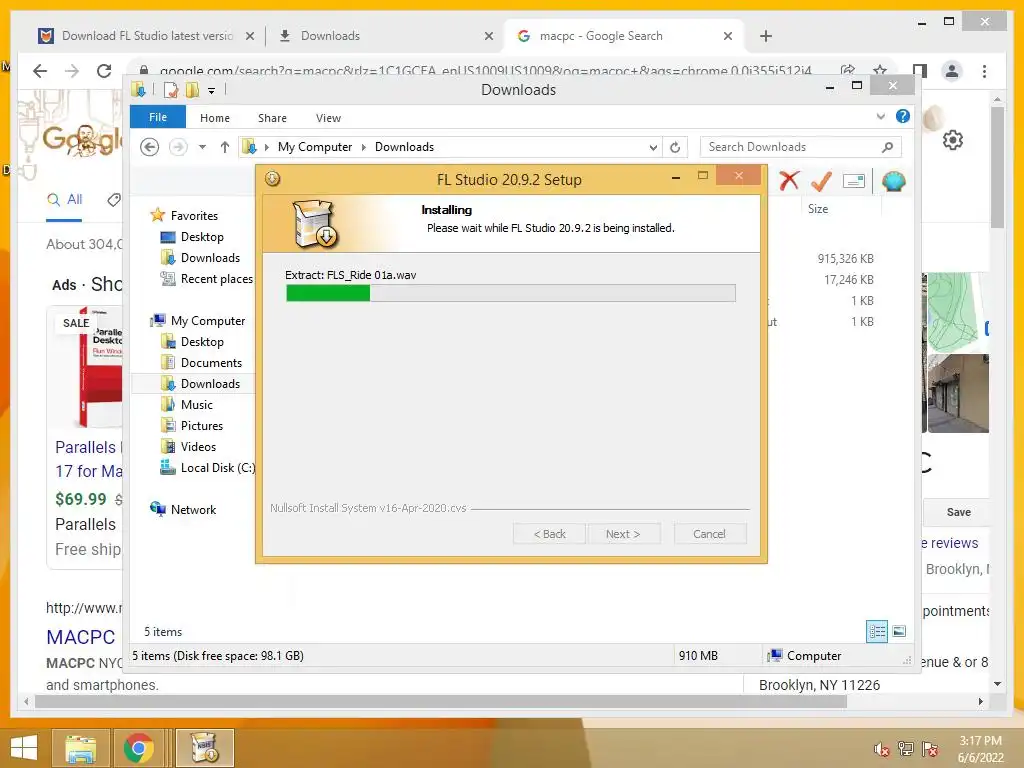This screenshot has width=1024, height=768.
Task: Click the arrow between My Computer and Downloads
Action: click(364, 147)
